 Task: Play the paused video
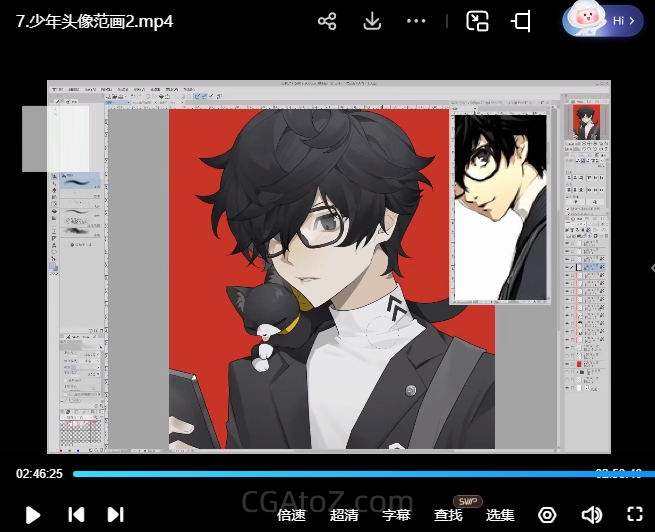[33, 515]
